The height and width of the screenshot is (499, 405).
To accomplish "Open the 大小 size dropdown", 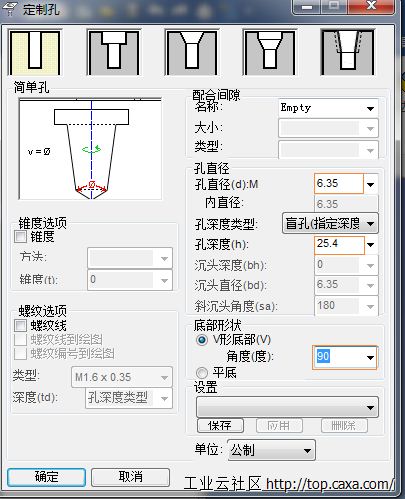I will pyautogui.click(x=328, y=128).
